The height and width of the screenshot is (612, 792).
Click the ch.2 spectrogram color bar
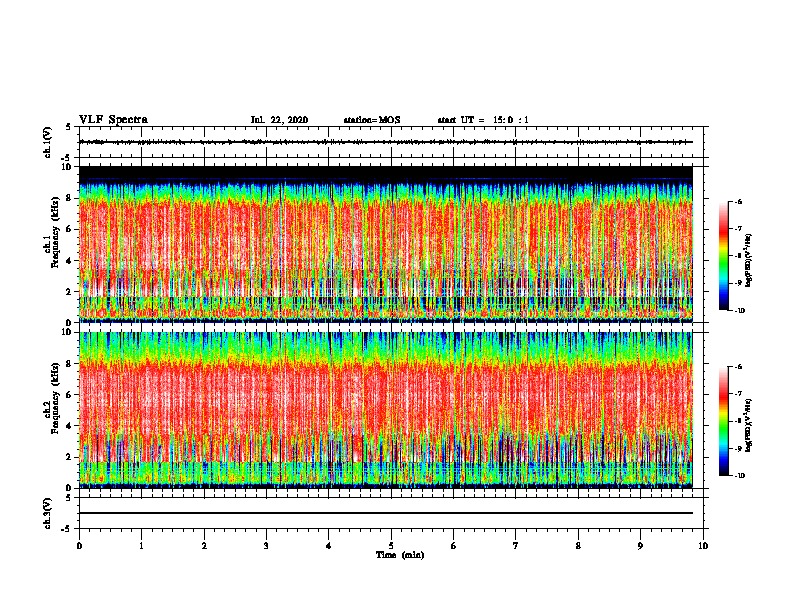click(724, 421)
